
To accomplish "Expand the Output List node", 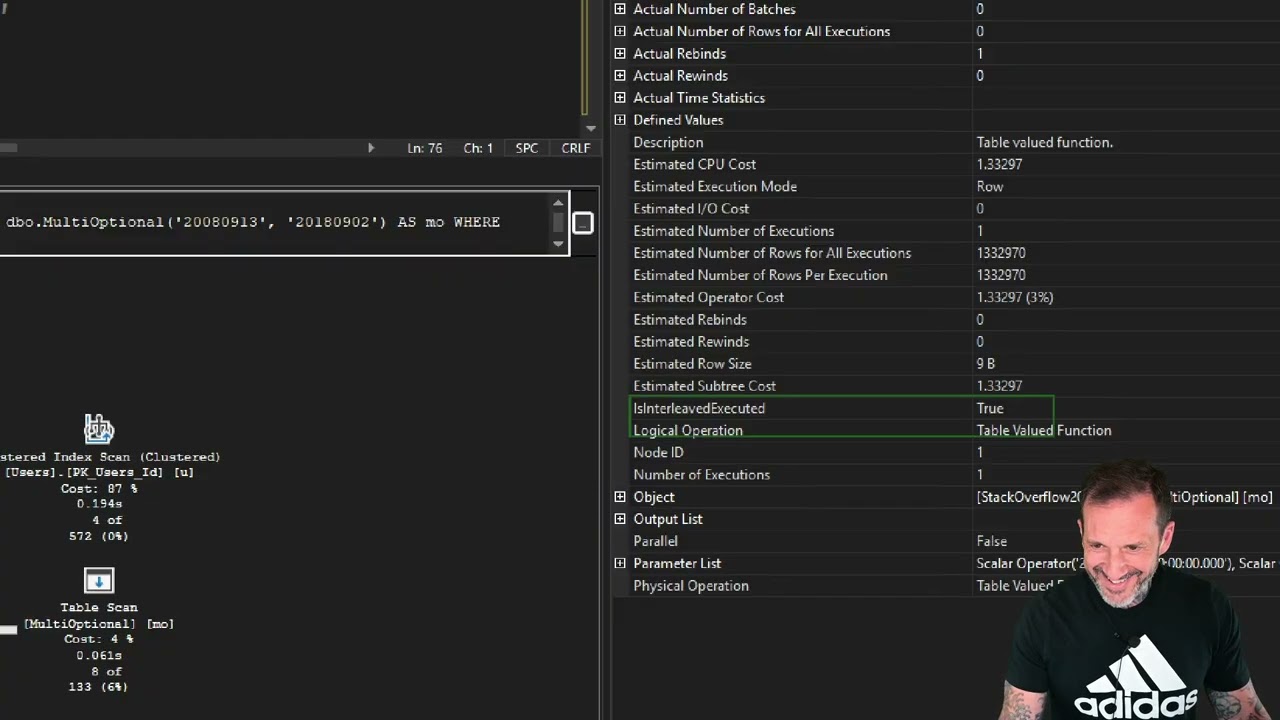I will coord(620,518).
